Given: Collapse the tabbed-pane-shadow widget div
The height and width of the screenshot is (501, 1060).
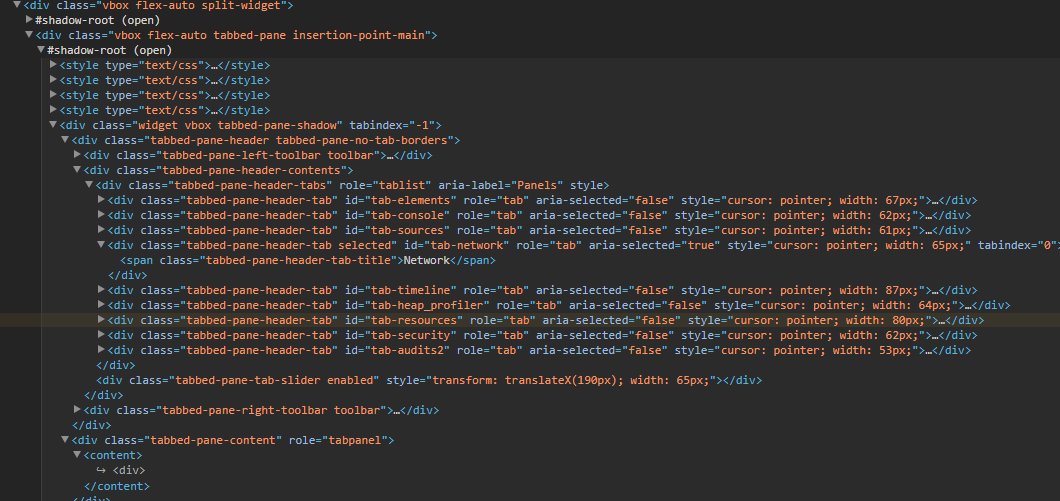Looking at the screenshot, I should tap(53, 125).
